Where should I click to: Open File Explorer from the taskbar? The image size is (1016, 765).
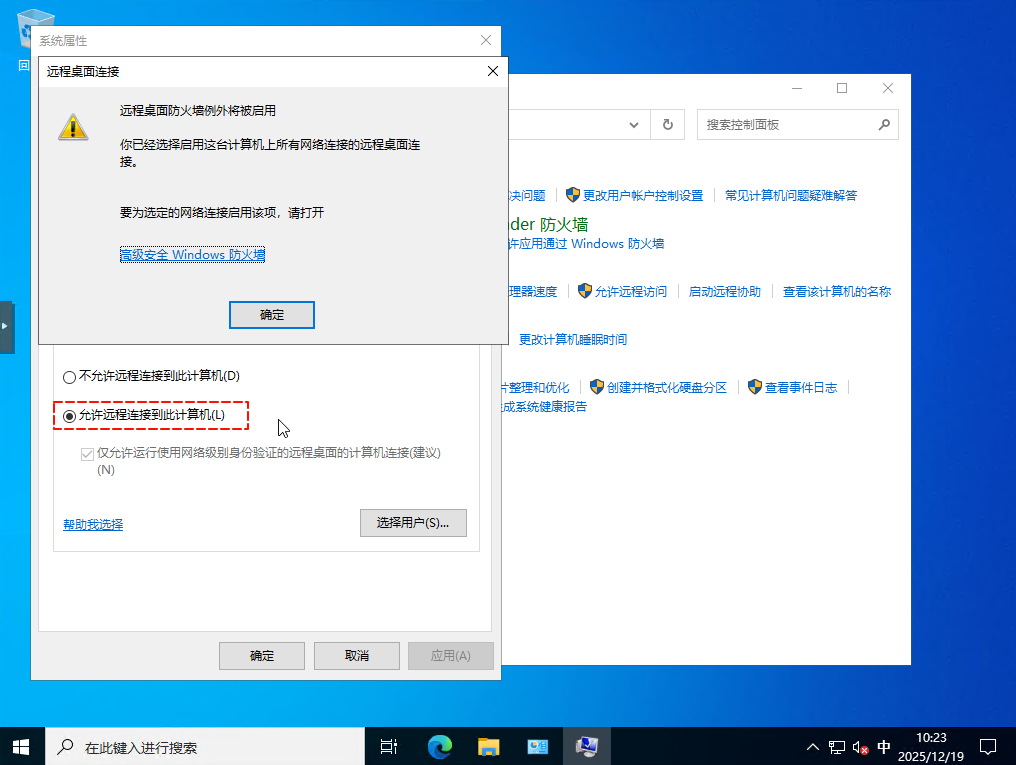click(x=489, y=746)
